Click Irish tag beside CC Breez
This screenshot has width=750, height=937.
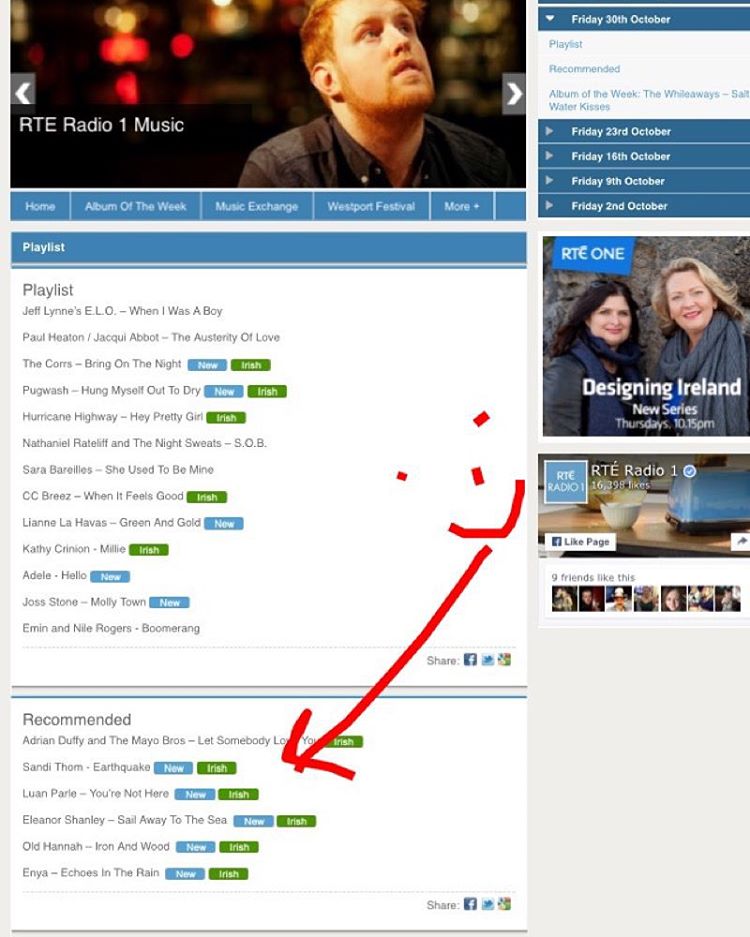(x=207, y=497)
